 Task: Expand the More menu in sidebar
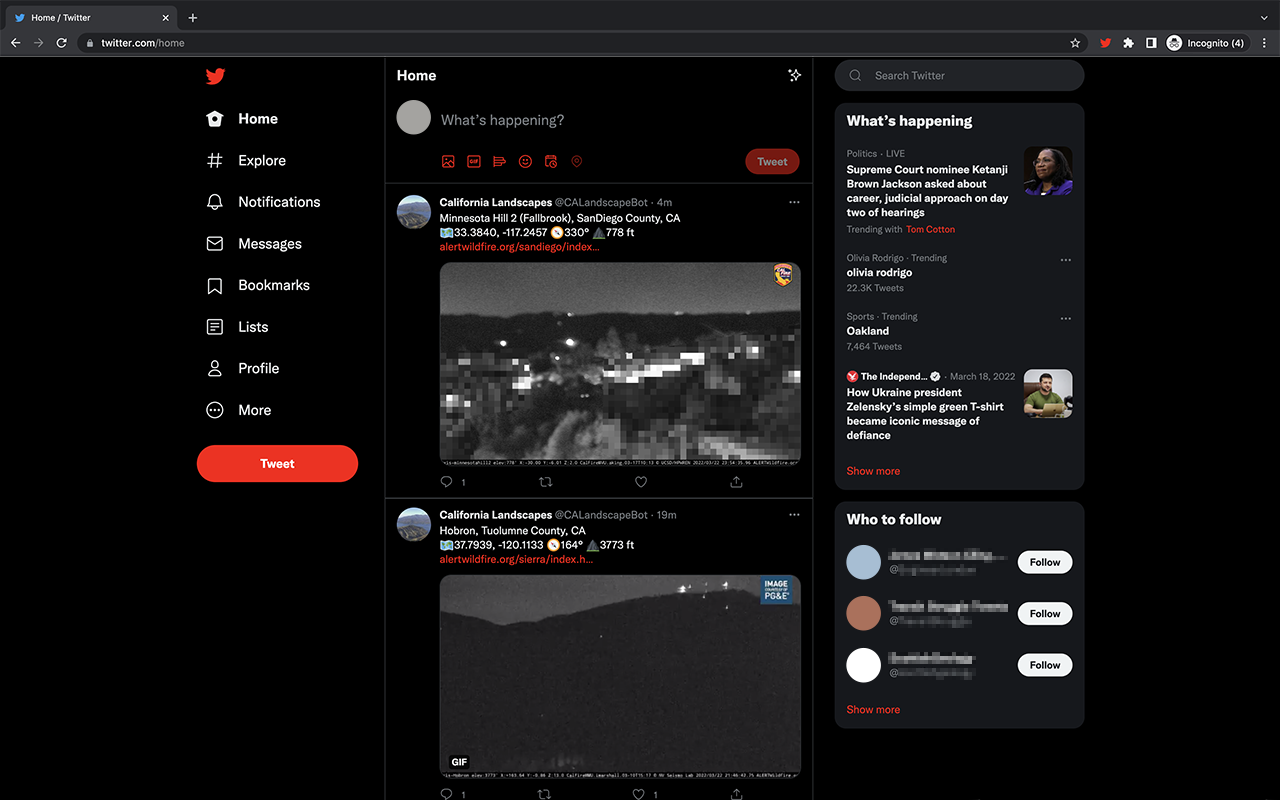click(238, 410)
